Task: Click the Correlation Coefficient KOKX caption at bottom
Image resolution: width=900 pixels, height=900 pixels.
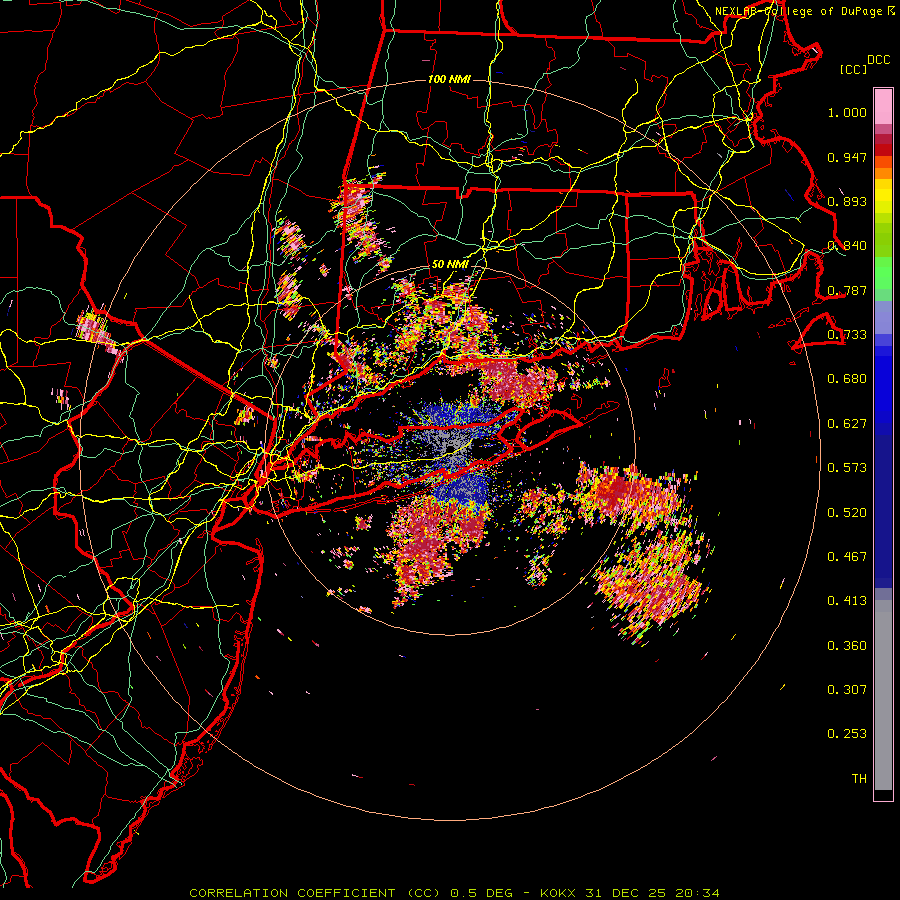Action: [x=454, y=893]
